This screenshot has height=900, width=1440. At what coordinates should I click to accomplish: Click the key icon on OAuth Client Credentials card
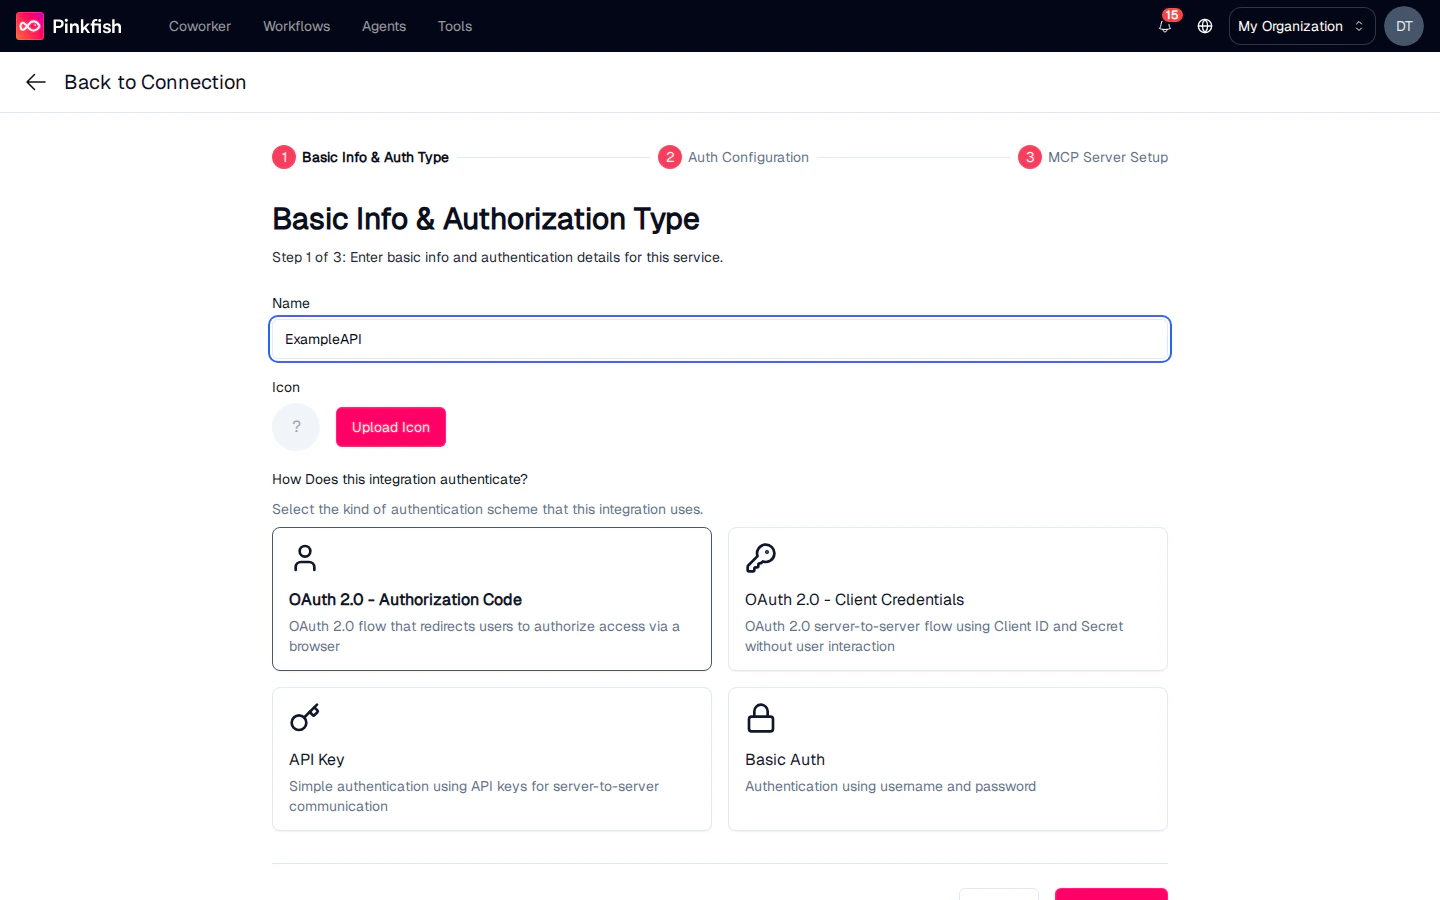click(761, 558)
